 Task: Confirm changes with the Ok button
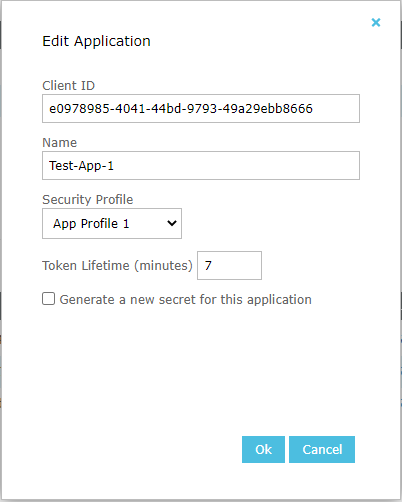tap(263, 449)
